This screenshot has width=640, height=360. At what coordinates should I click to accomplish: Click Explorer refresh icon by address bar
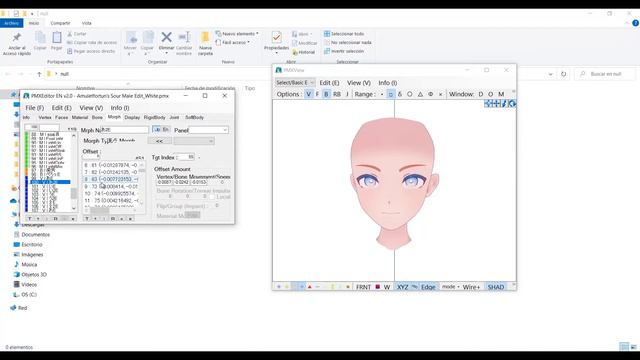[x=564, y=74]
